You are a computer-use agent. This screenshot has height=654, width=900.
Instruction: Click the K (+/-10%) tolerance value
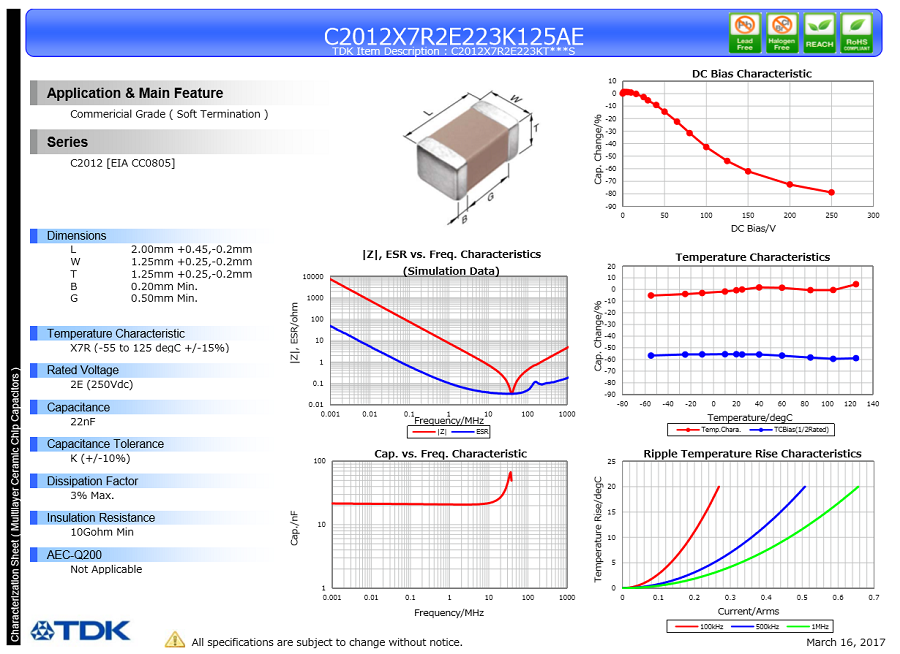point(100,459)
